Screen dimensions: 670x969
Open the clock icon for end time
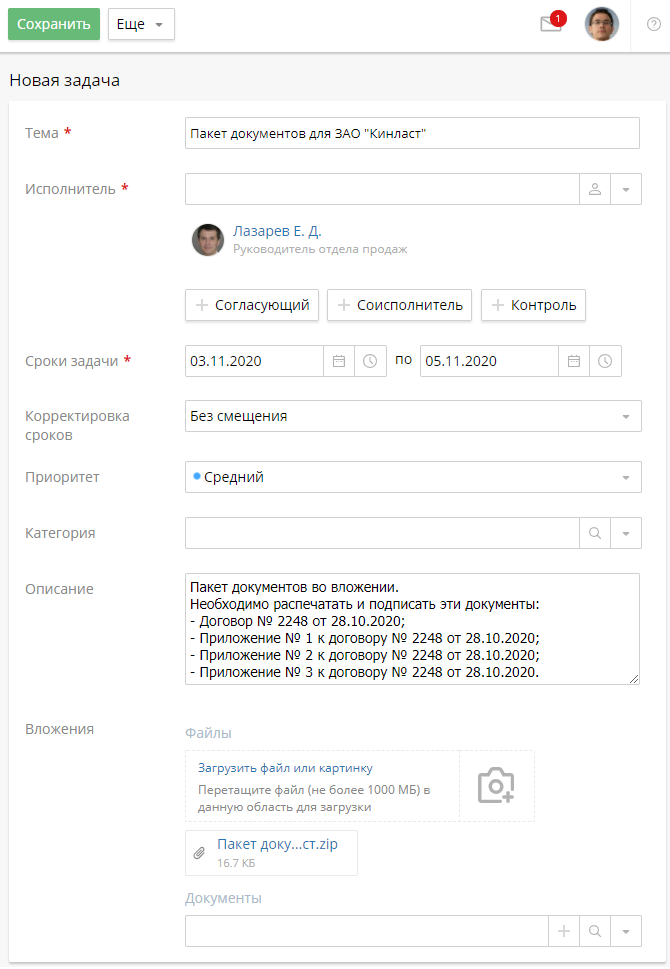tap(605, 361)
